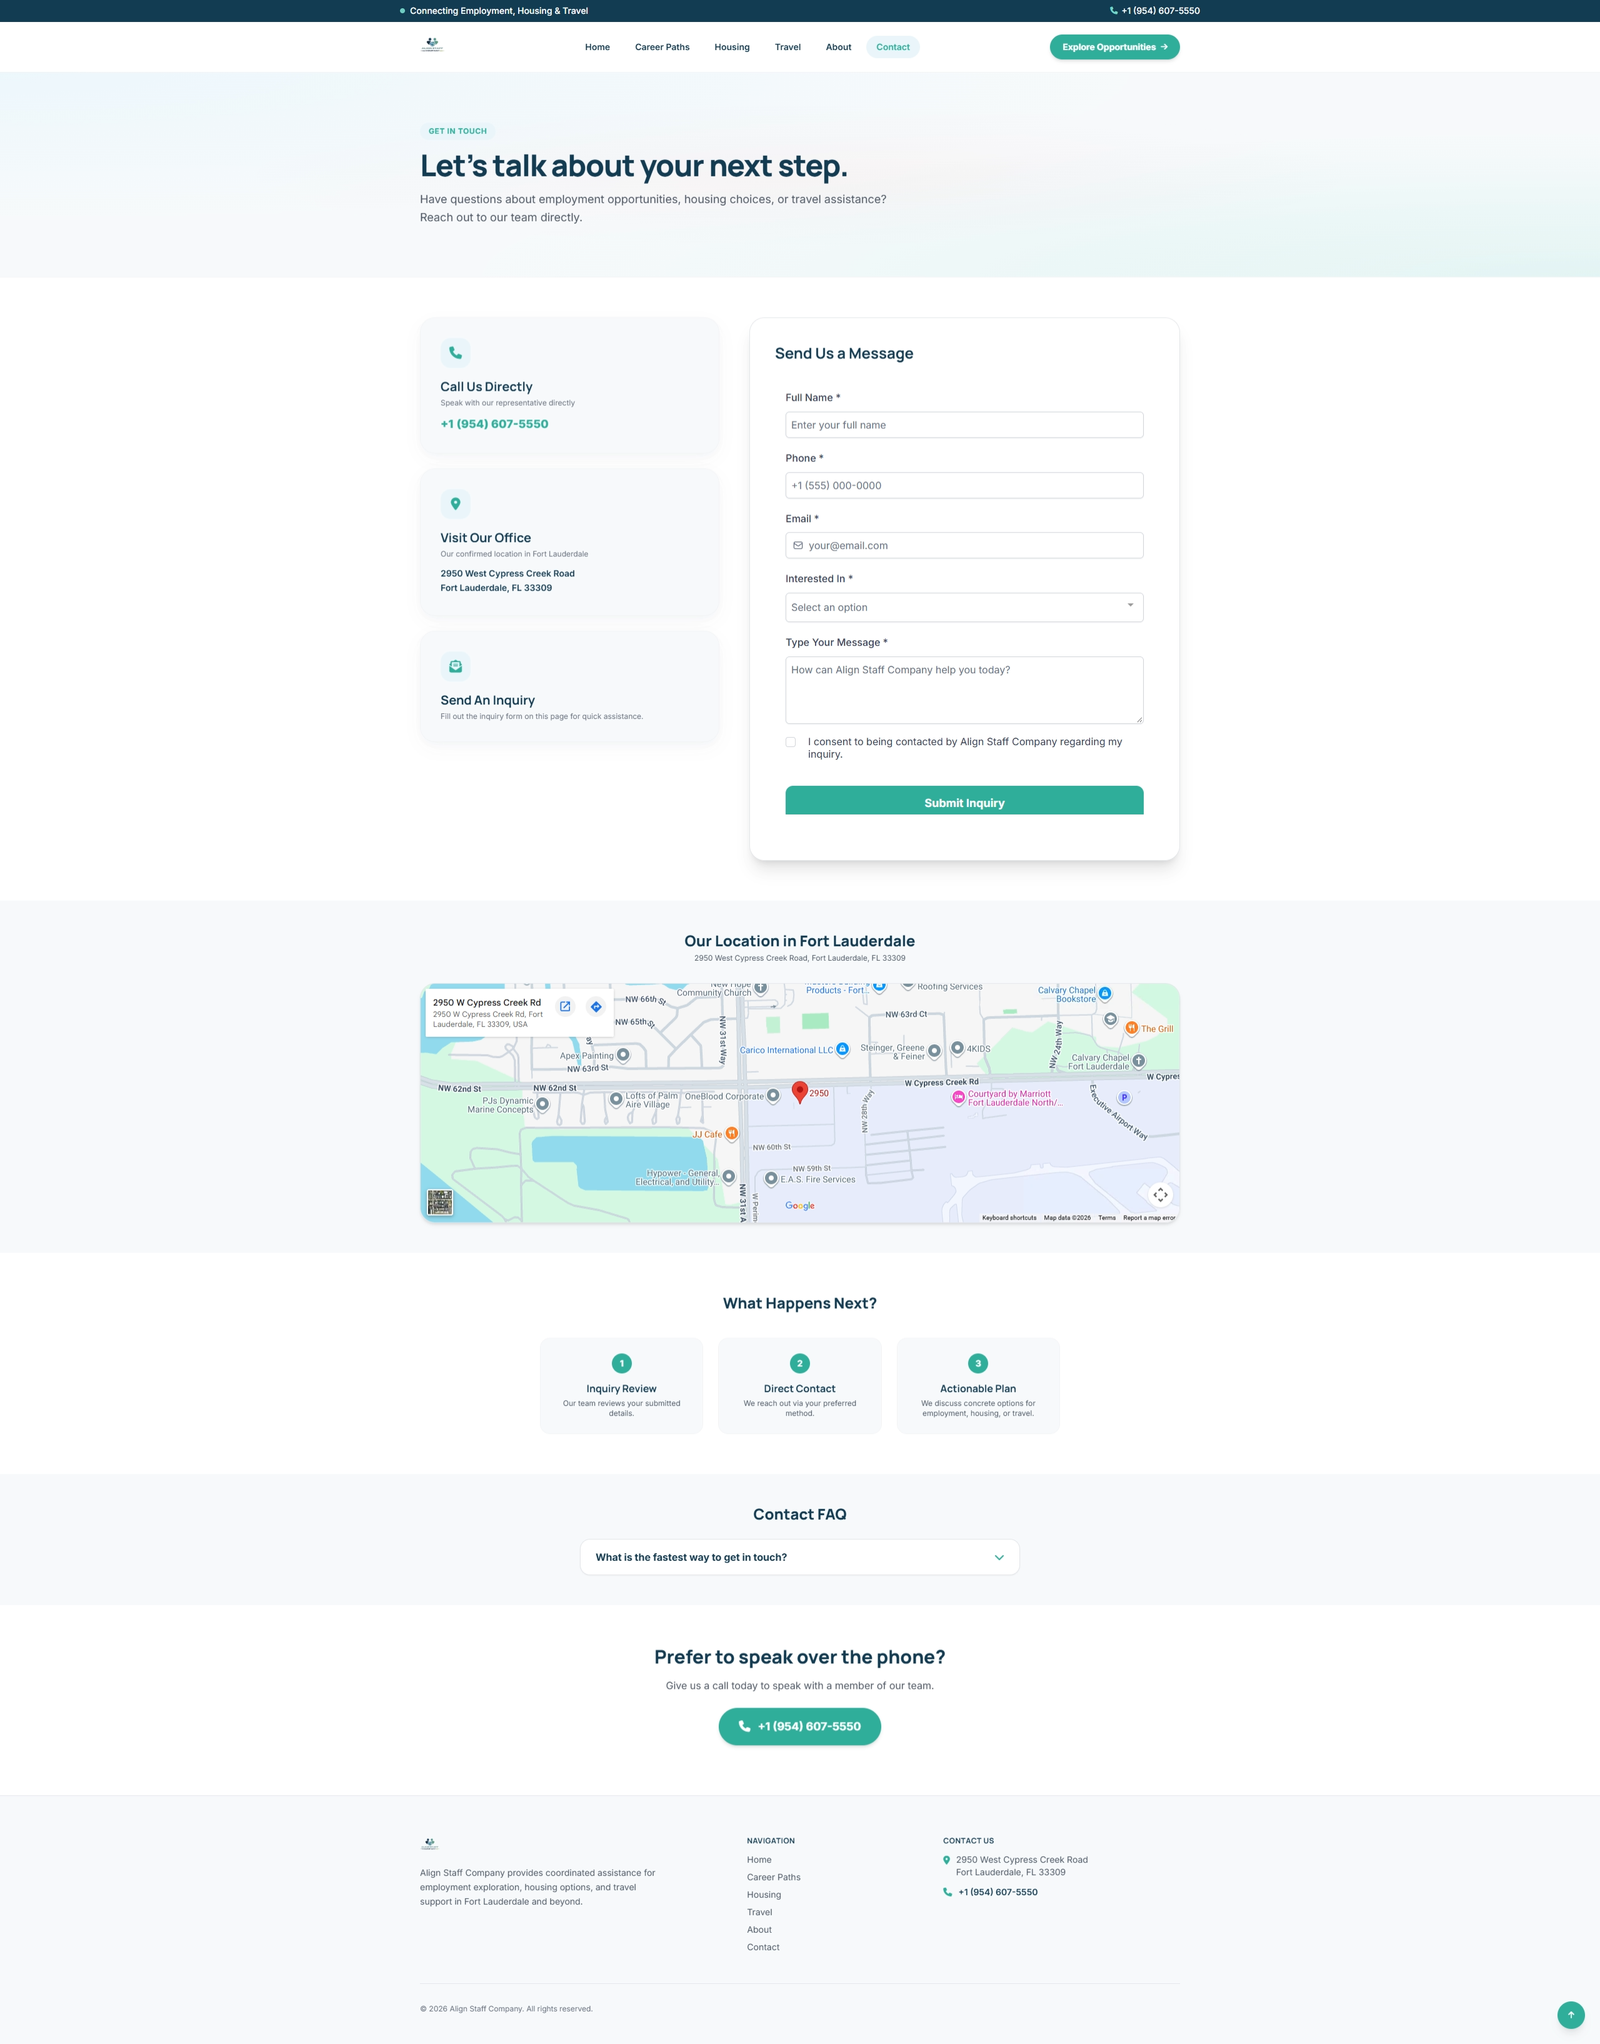This screenshot has height=2044, width=1600.
Task: Click the Align Staff logo in header
Action: [x=432, y=46]
